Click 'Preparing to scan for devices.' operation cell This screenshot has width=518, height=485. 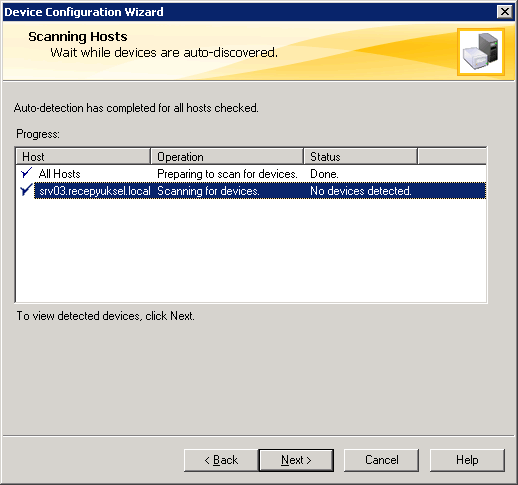coord(227,174)
